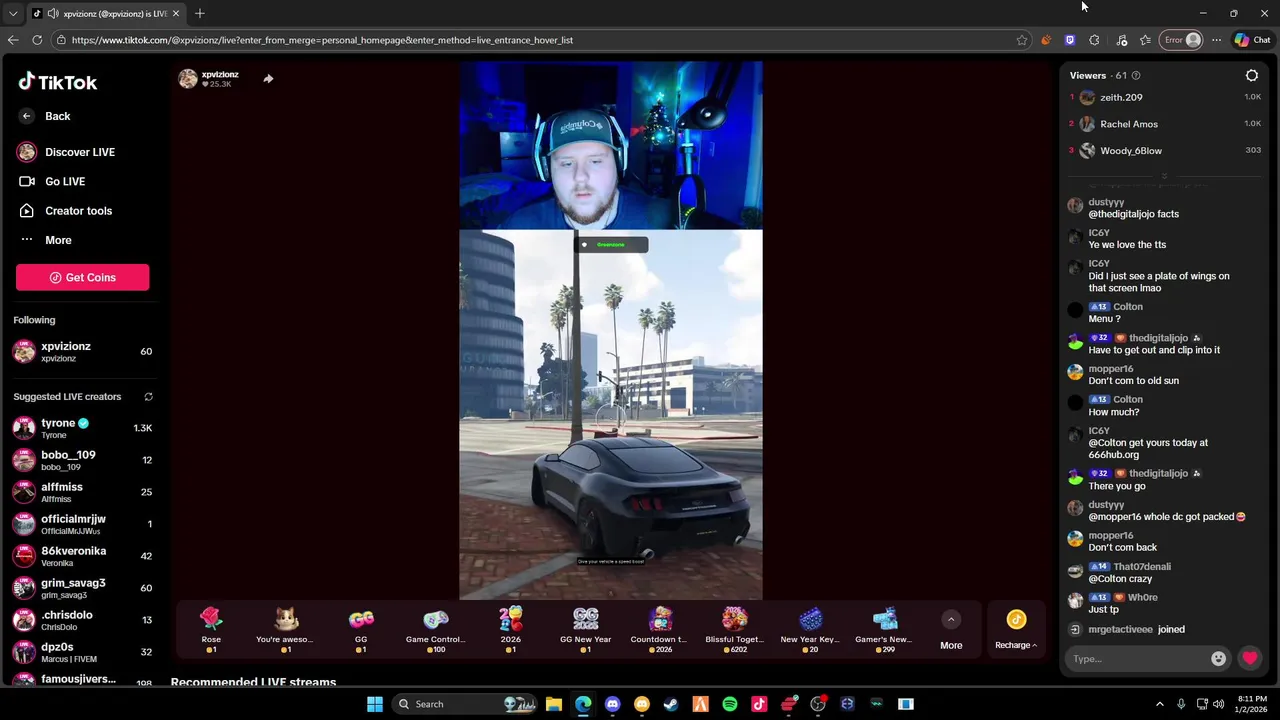The height and width of the screenshot is (720, 1280).
Task: Open Steam from taskbar
Action: 671,704
